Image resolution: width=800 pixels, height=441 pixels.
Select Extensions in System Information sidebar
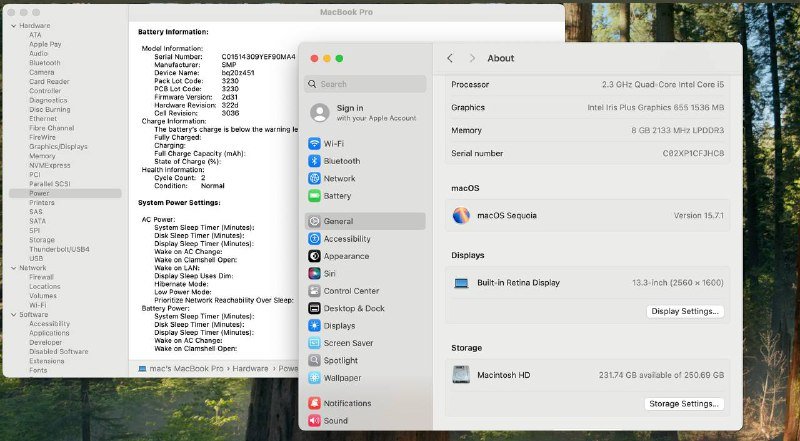click(46, 361)
